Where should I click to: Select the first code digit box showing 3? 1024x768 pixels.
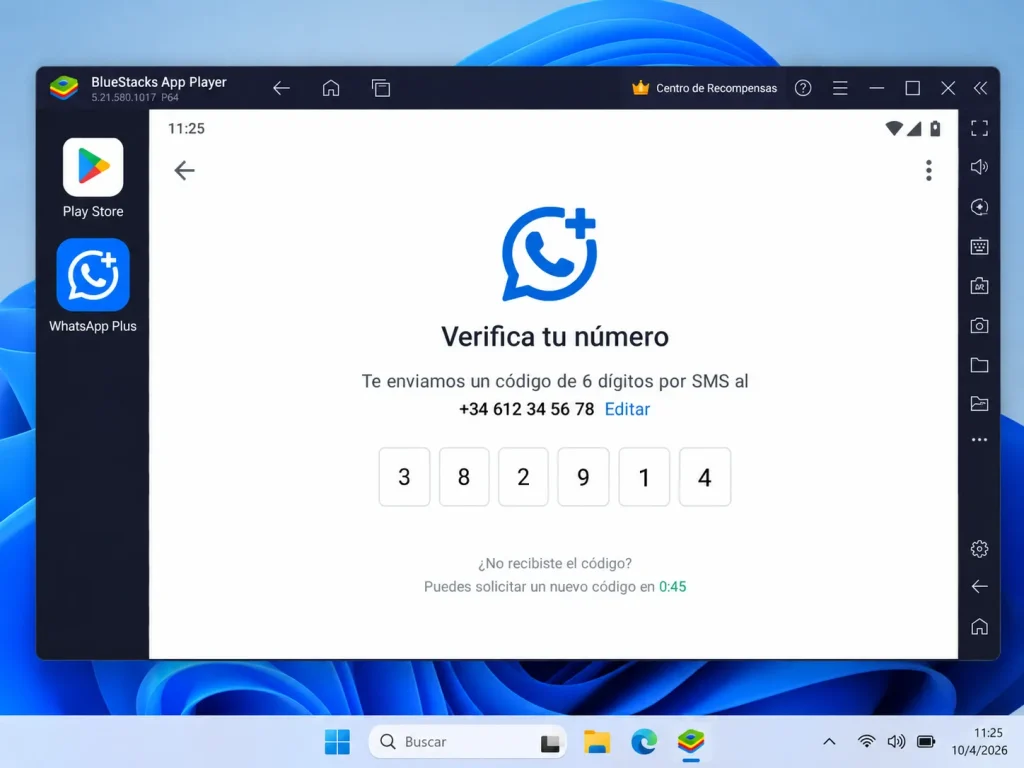(x=404, y=477)
